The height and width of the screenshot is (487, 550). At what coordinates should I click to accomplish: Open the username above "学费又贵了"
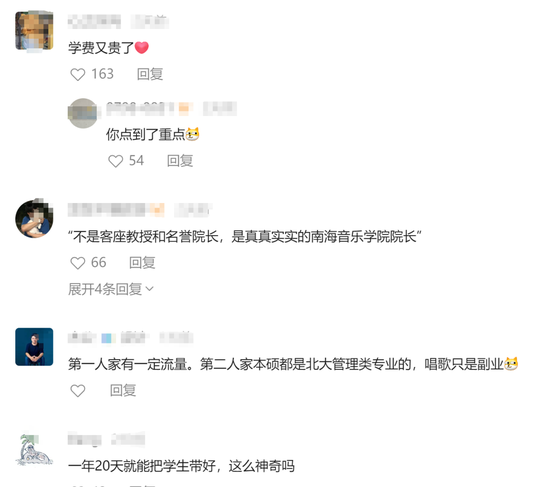pyautogui.click(x=94, y=21)
